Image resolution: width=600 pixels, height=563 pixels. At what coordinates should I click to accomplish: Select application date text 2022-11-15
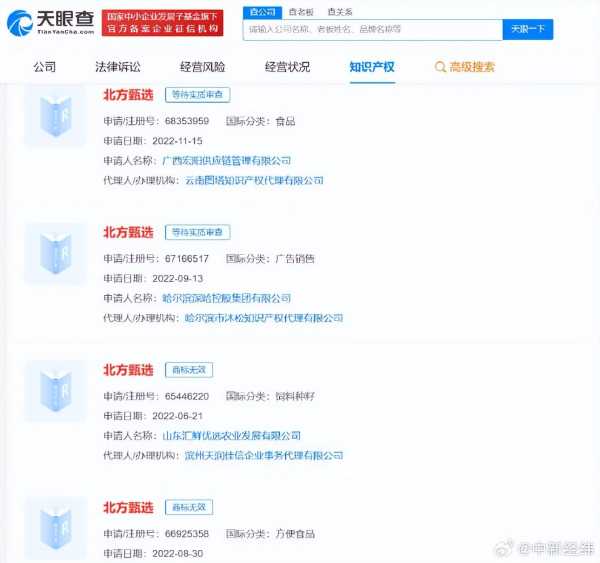click(x=177, y=141)
